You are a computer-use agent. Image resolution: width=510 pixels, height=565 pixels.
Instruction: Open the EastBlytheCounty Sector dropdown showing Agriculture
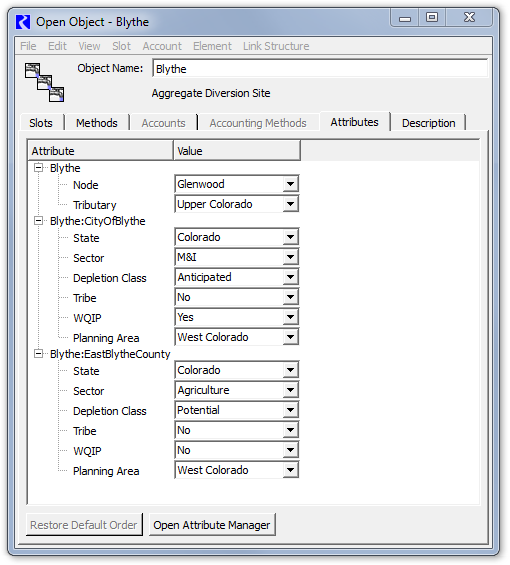236,390
